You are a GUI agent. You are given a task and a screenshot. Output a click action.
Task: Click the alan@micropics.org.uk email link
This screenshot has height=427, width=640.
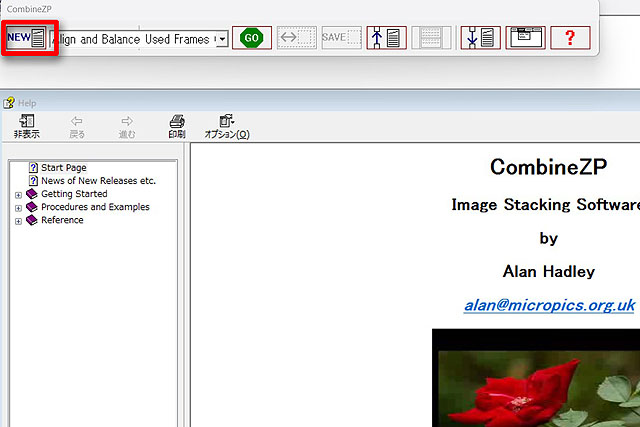[x=548, y=305]
